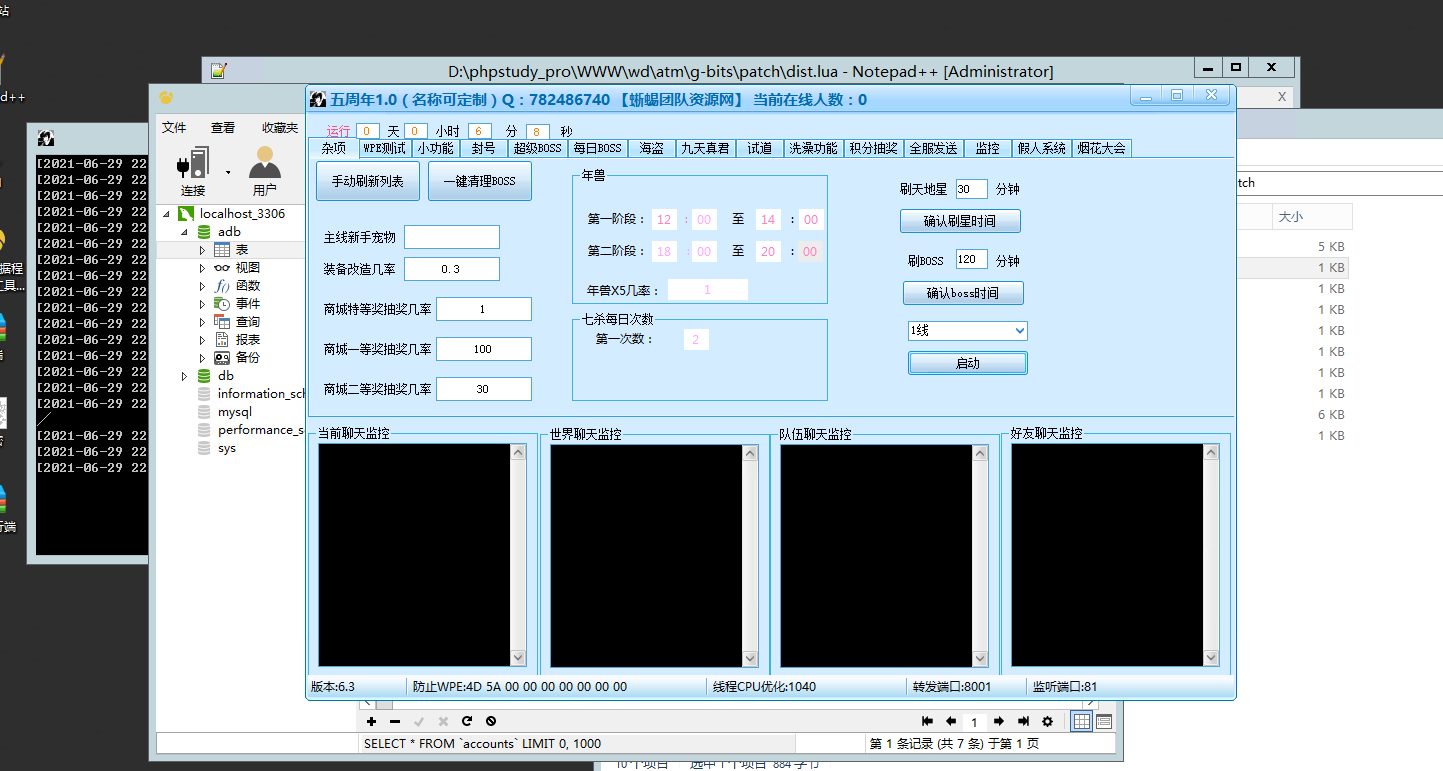The width and height of the screenshot is (1443, 771).
Task: Click the delete record minus icon
Action: (395, 721)
